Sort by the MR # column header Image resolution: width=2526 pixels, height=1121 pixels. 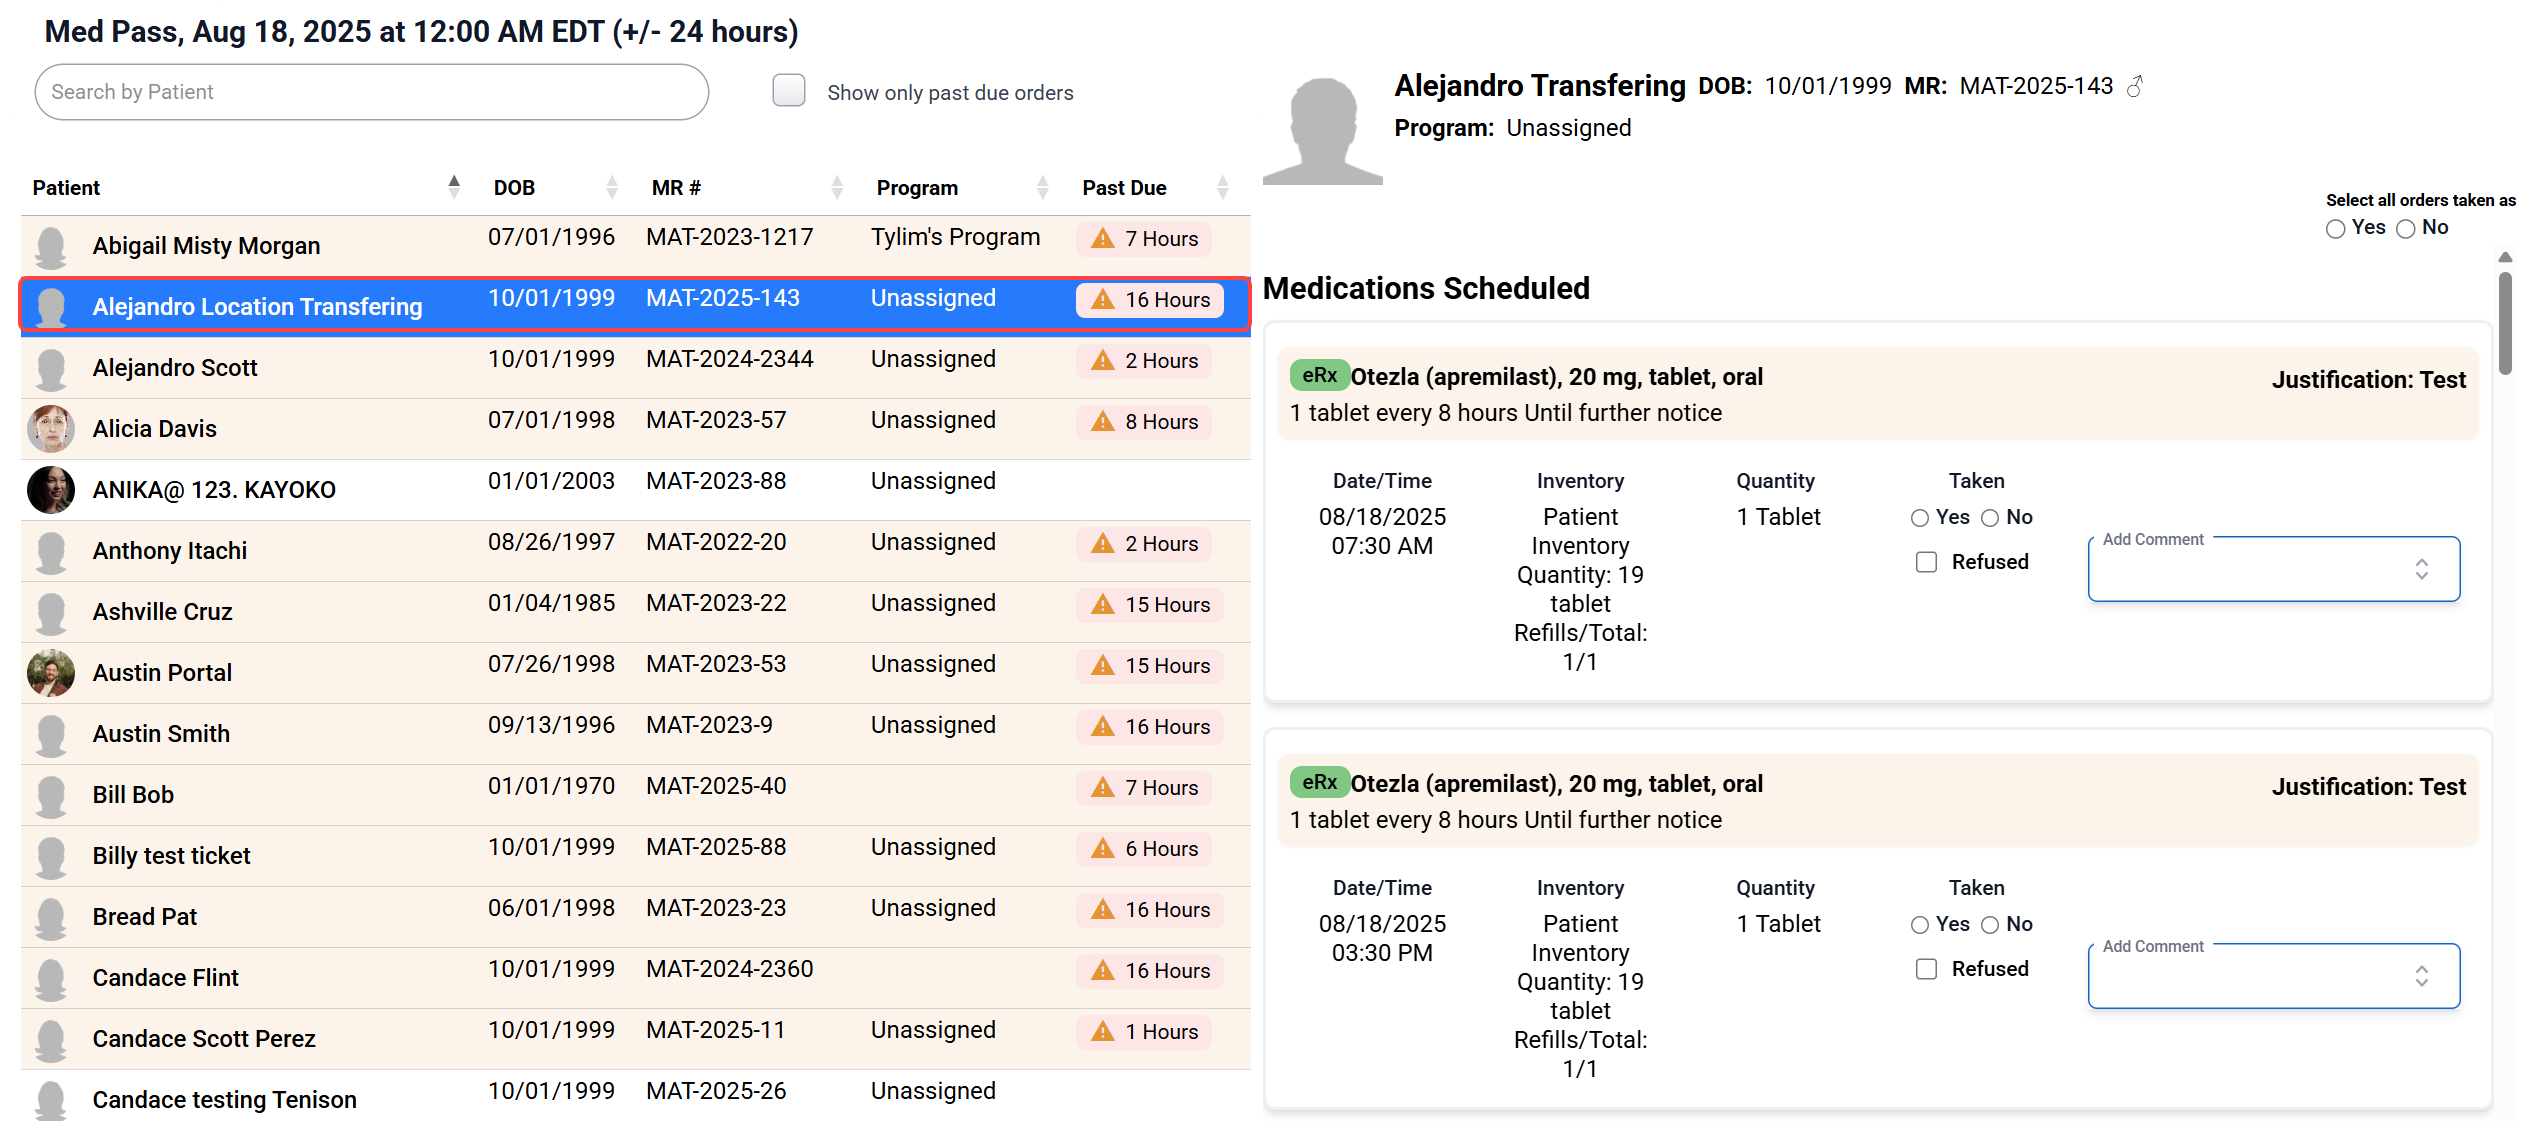point(676,188)
